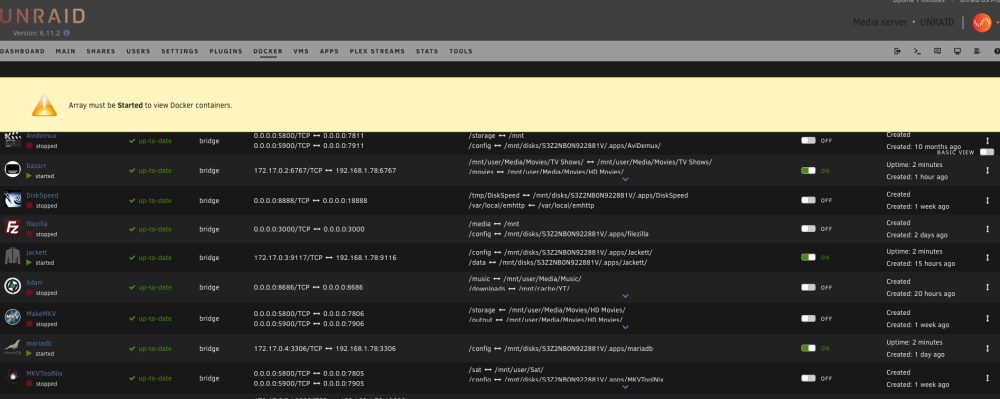Open the filezilla container icon

13,228
